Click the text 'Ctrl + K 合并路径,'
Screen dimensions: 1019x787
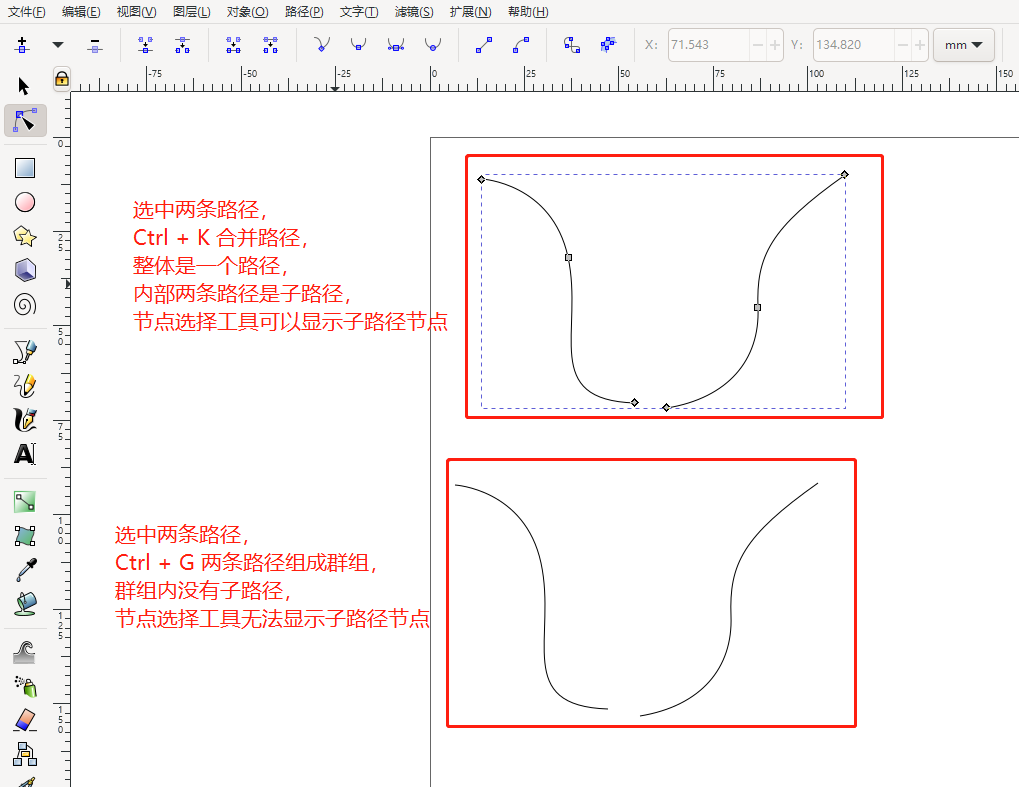(220, 238)
